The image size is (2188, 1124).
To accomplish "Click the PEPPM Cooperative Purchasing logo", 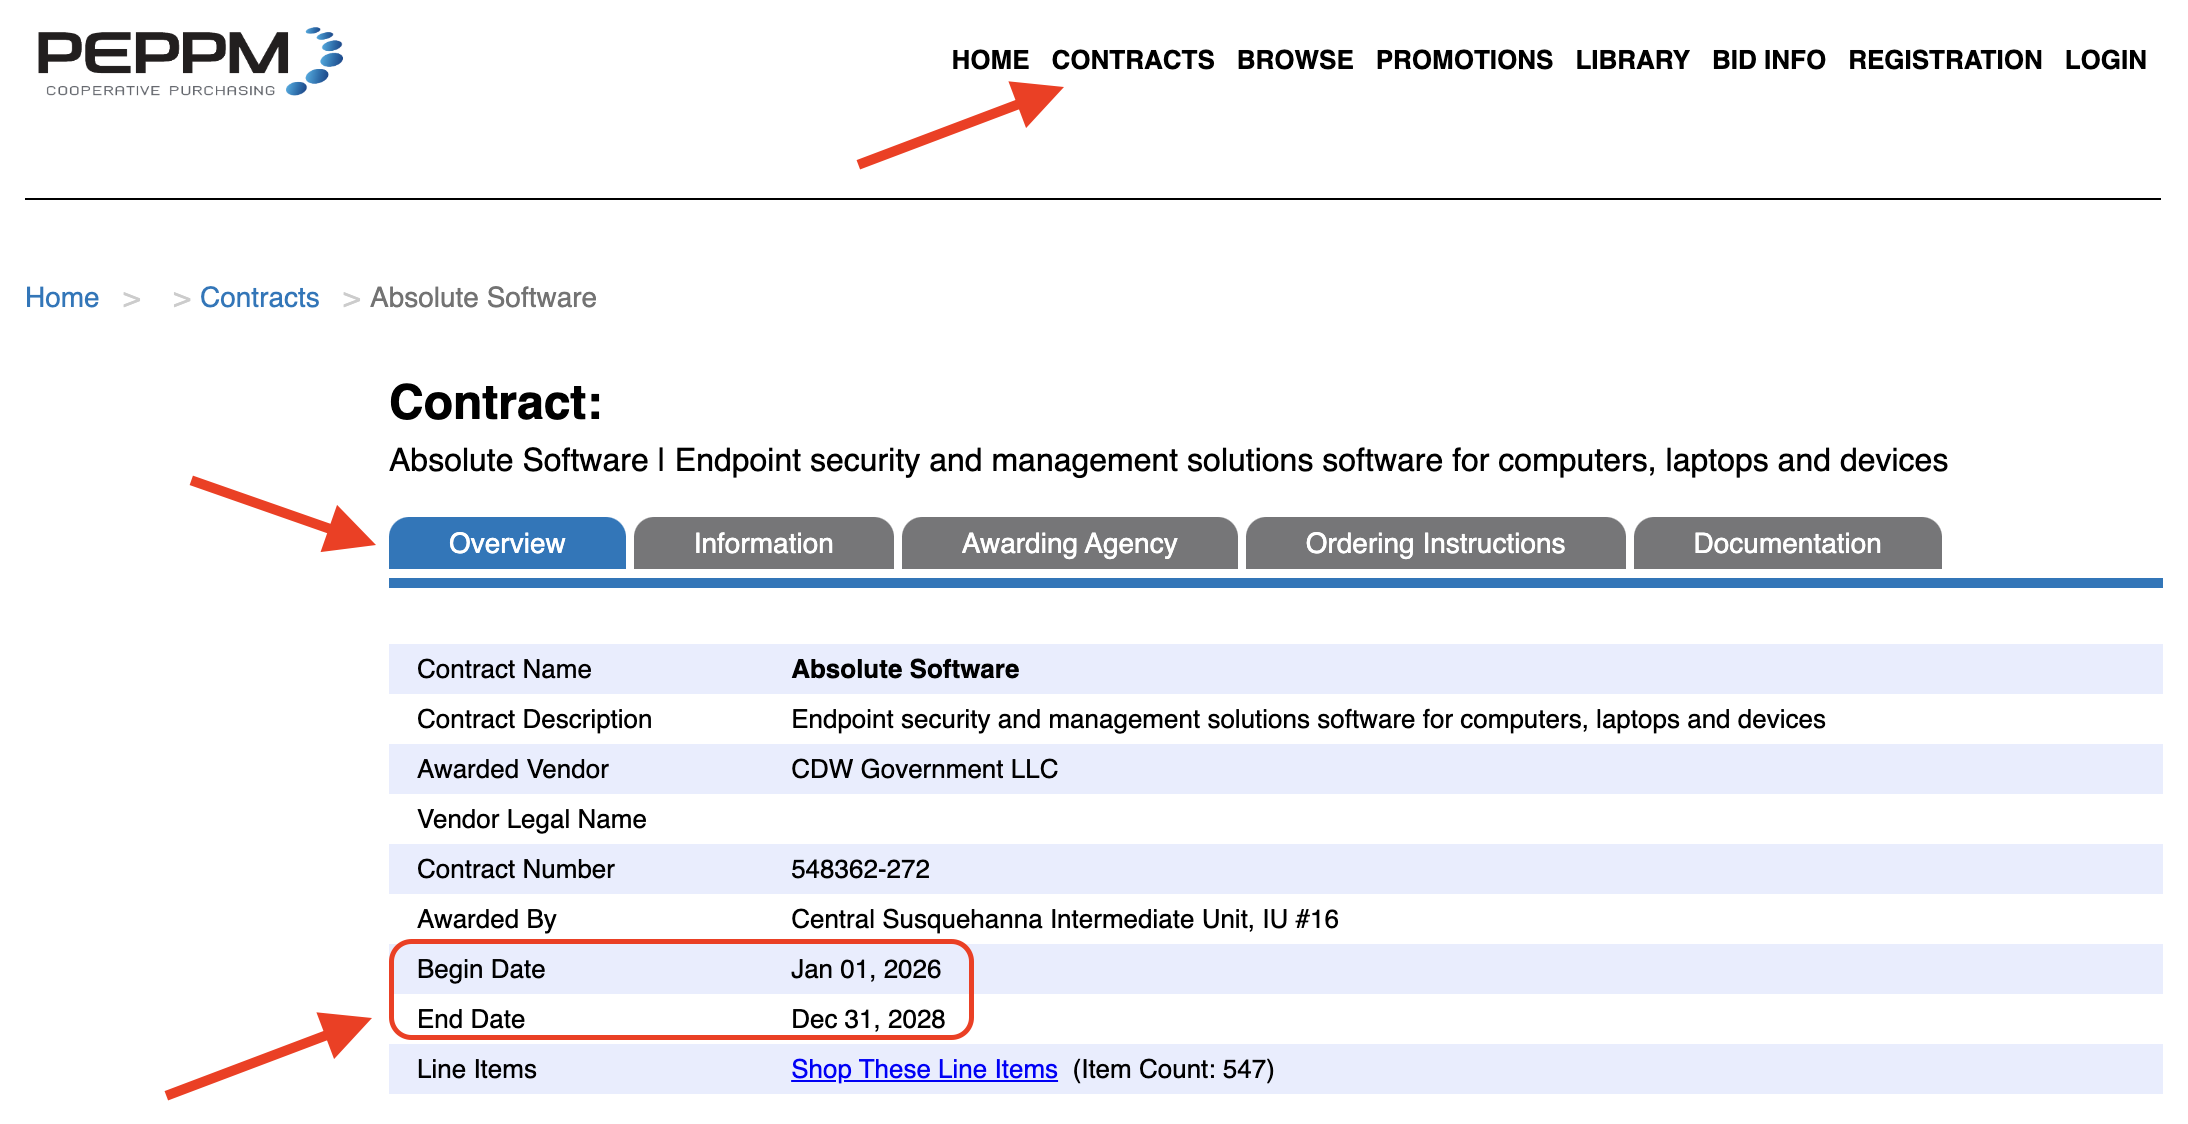I will 190,62.
